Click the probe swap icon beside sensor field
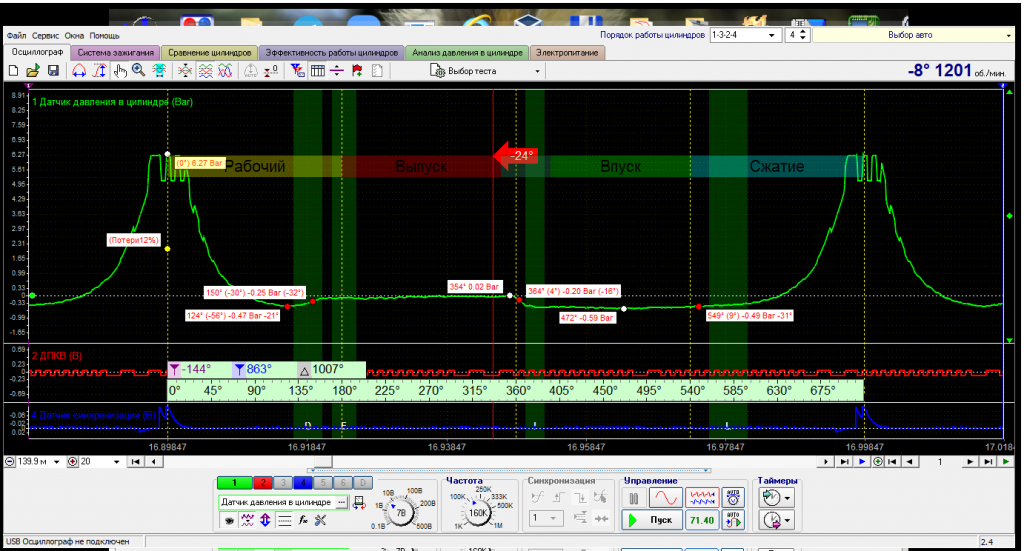The height and width of the screenshot is (551, 1024). pyautogui.click(x=359, y=503)
